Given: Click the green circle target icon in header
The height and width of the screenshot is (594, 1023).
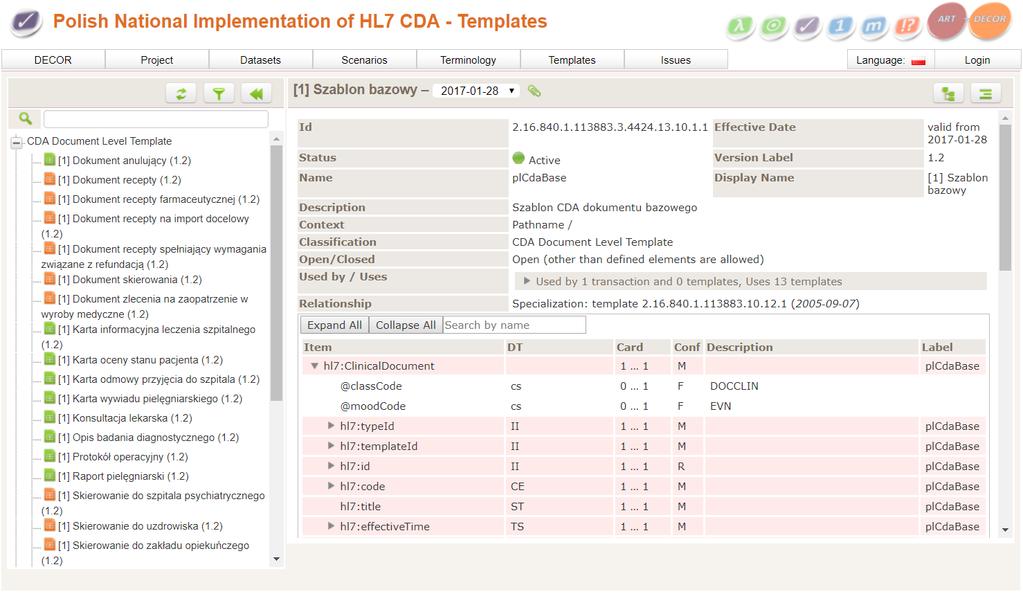Looking at the screenshot, I should [x=774, y=27].
